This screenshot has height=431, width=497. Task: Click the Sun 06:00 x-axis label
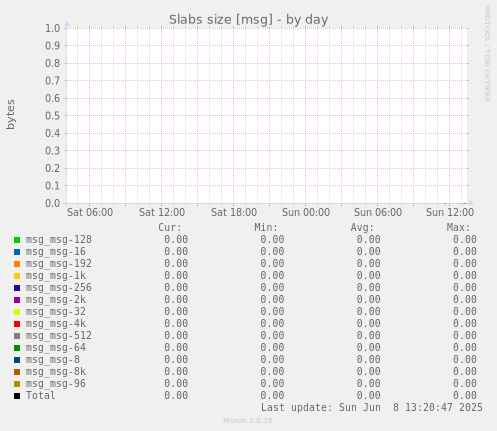[378, 212]
